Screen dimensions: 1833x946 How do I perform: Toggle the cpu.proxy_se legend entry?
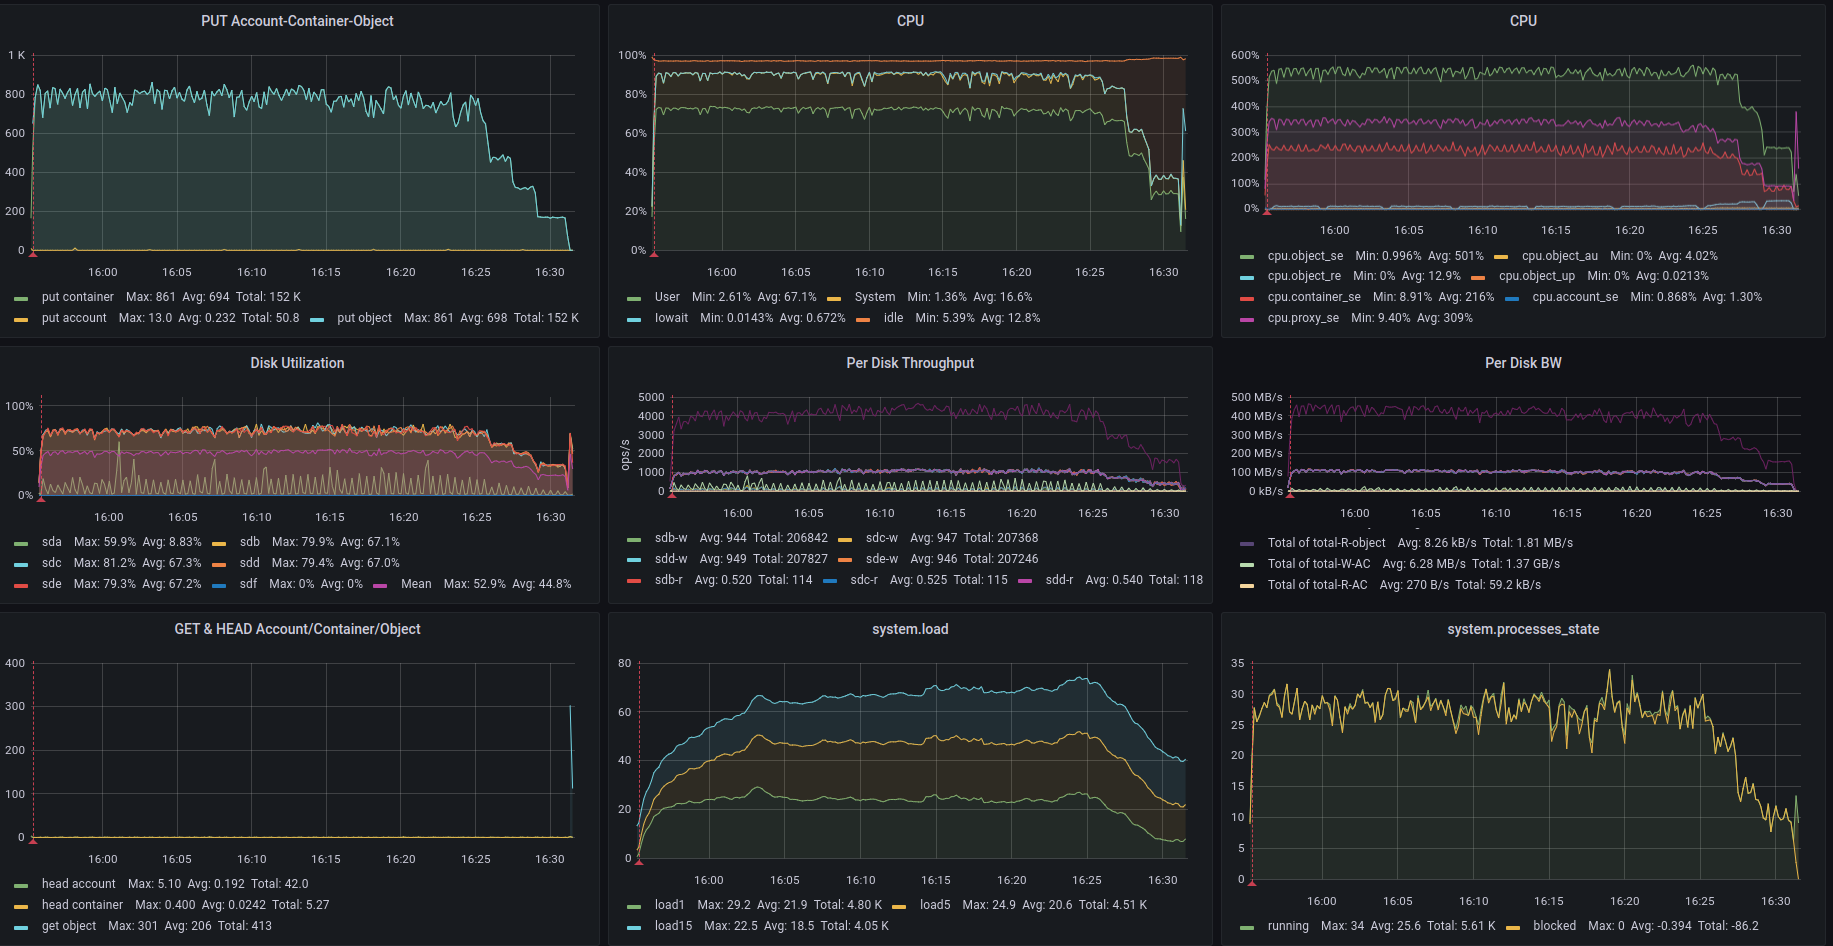point(1303,318)
